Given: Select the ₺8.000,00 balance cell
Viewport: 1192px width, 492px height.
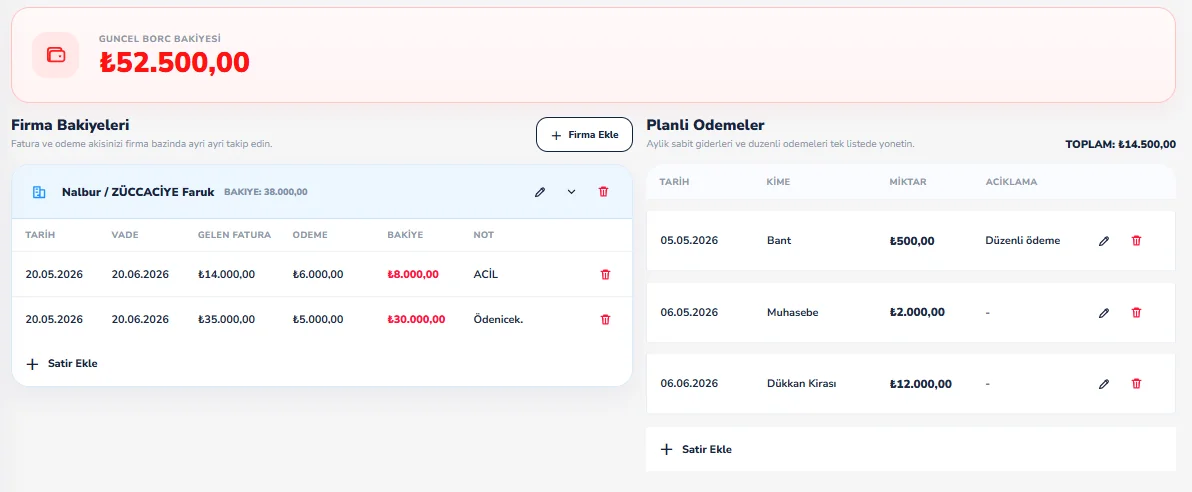Looking at the screenshot, I should click(x=413, y=275).
